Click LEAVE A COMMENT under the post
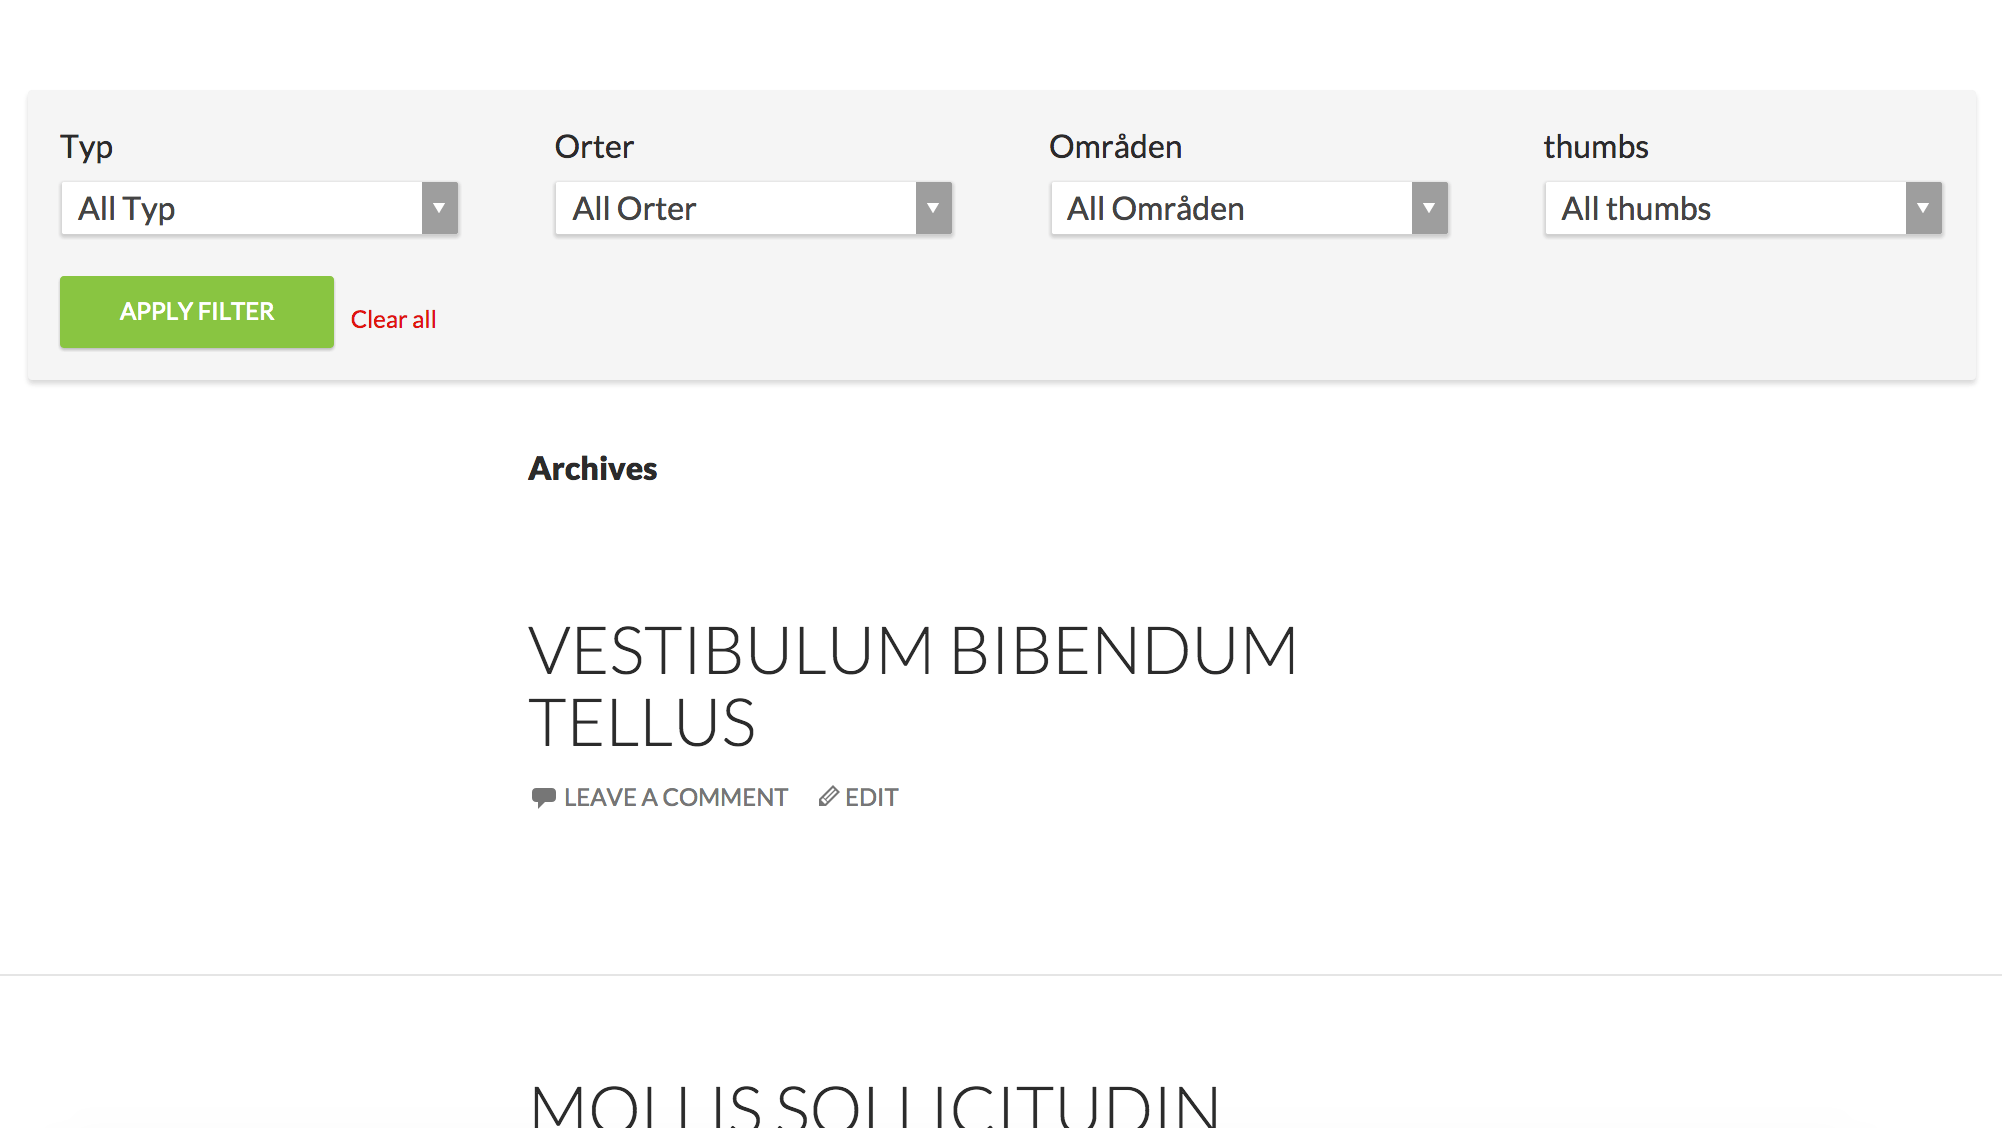2002x1128 pixels. [x=675, y=796]
